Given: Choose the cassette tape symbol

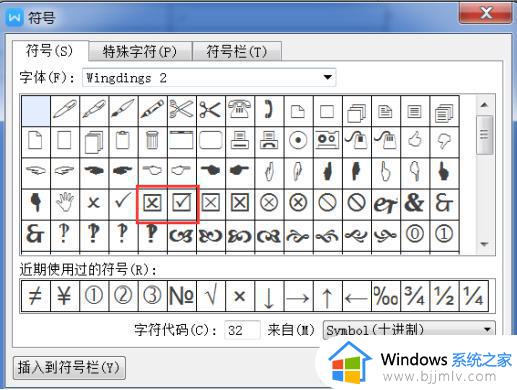Looking at the screenshot, I should 327,141.
